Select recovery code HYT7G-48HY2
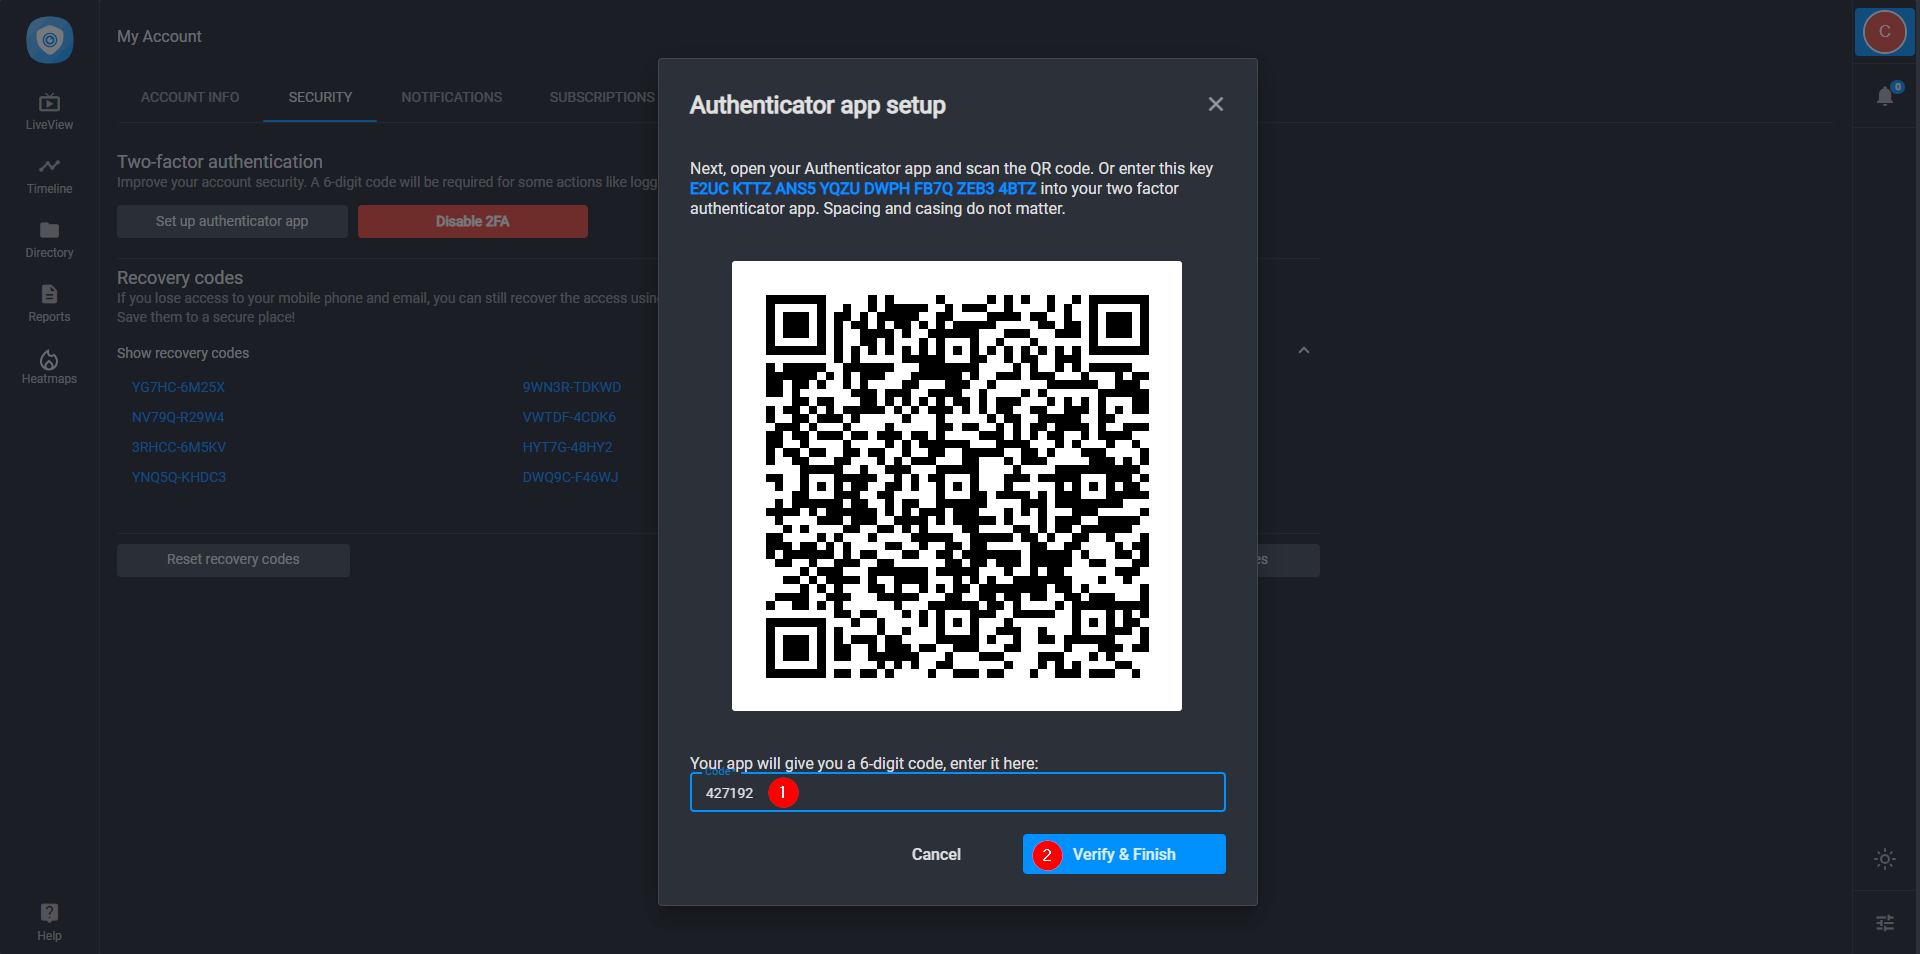 [x=567, y=447]
